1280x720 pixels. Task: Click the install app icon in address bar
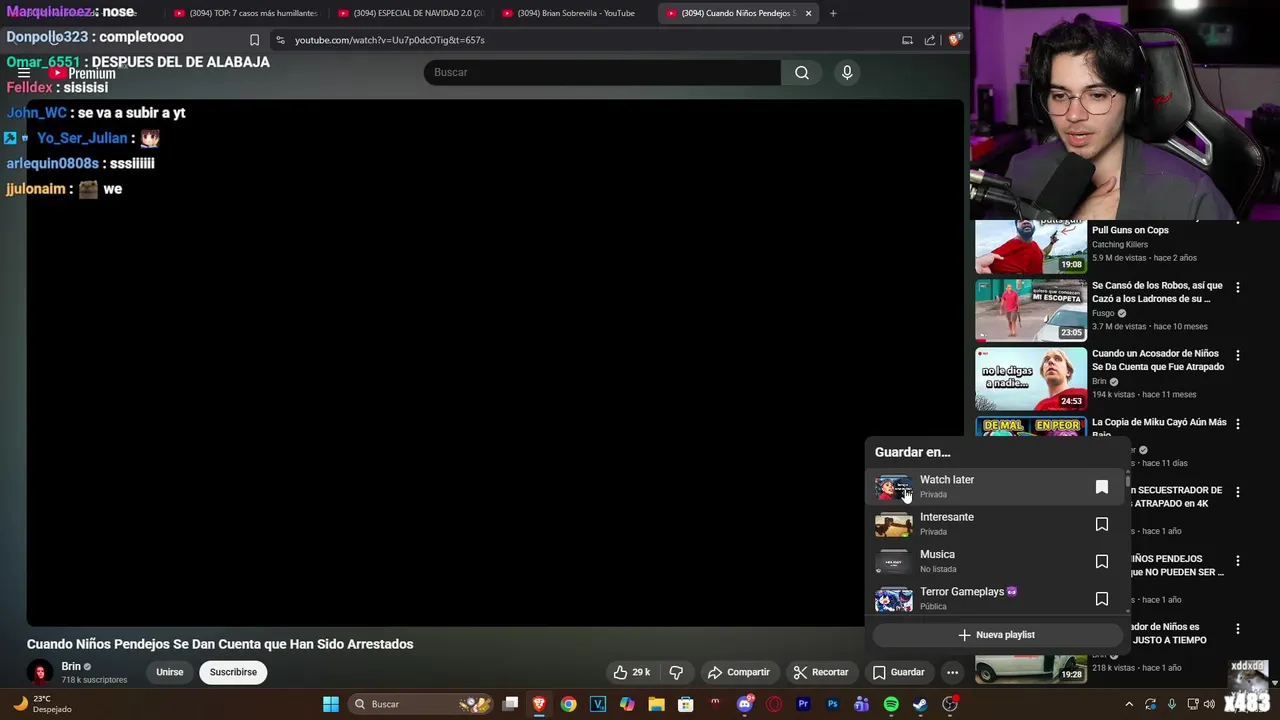(x=907, y=40)
